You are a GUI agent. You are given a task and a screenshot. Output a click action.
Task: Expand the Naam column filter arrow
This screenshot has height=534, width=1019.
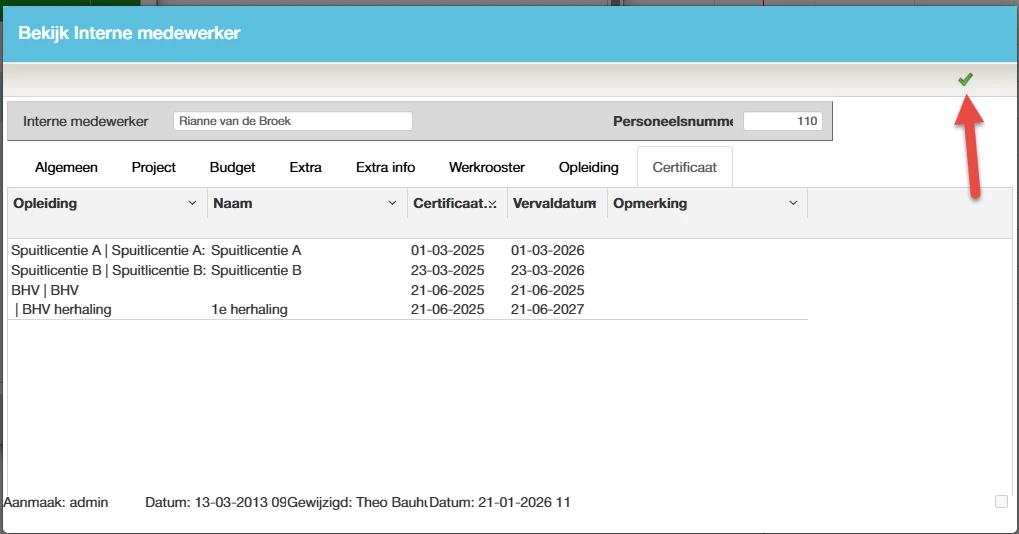point(393,203)
